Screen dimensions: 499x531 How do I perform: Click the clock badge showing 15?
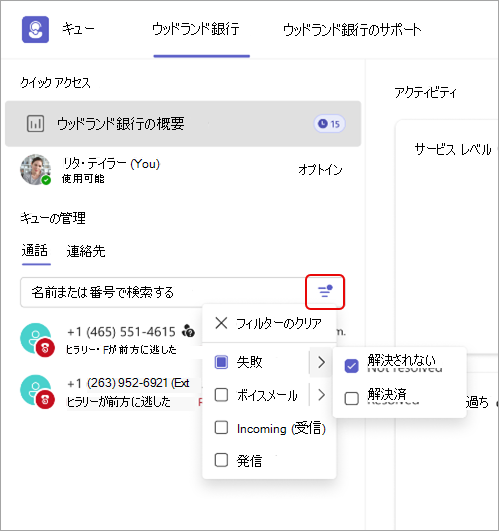point(329,124)
